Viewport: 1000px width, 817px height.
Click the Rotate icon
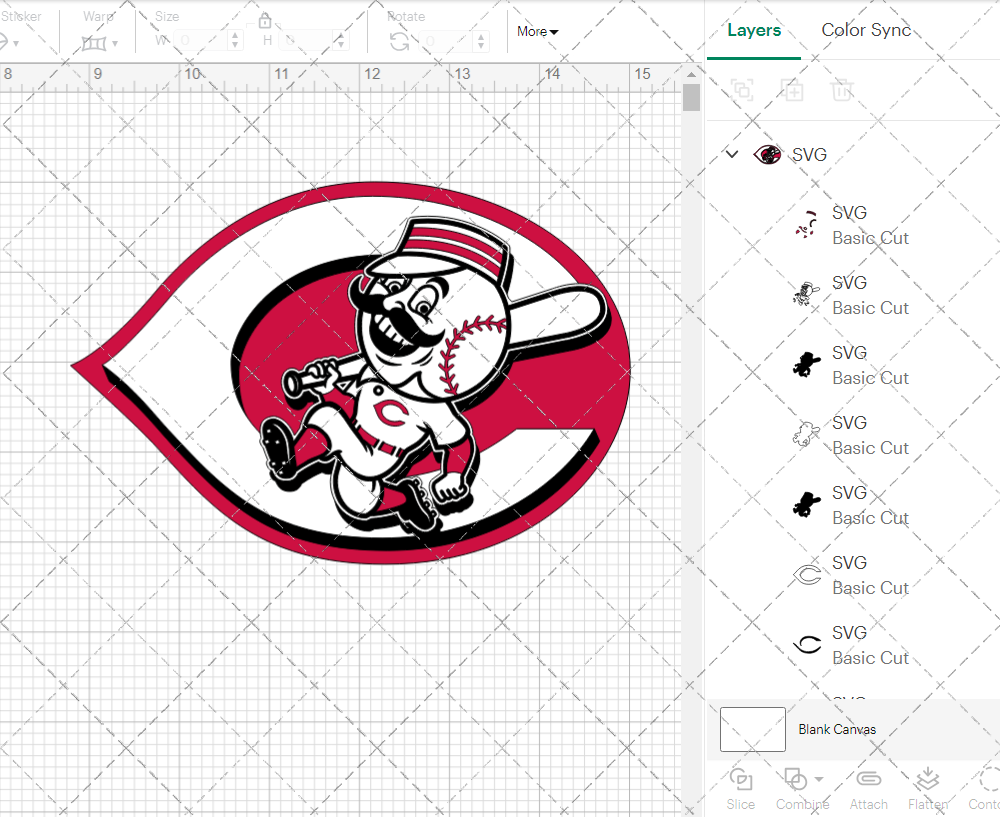[x=400, y=41]
